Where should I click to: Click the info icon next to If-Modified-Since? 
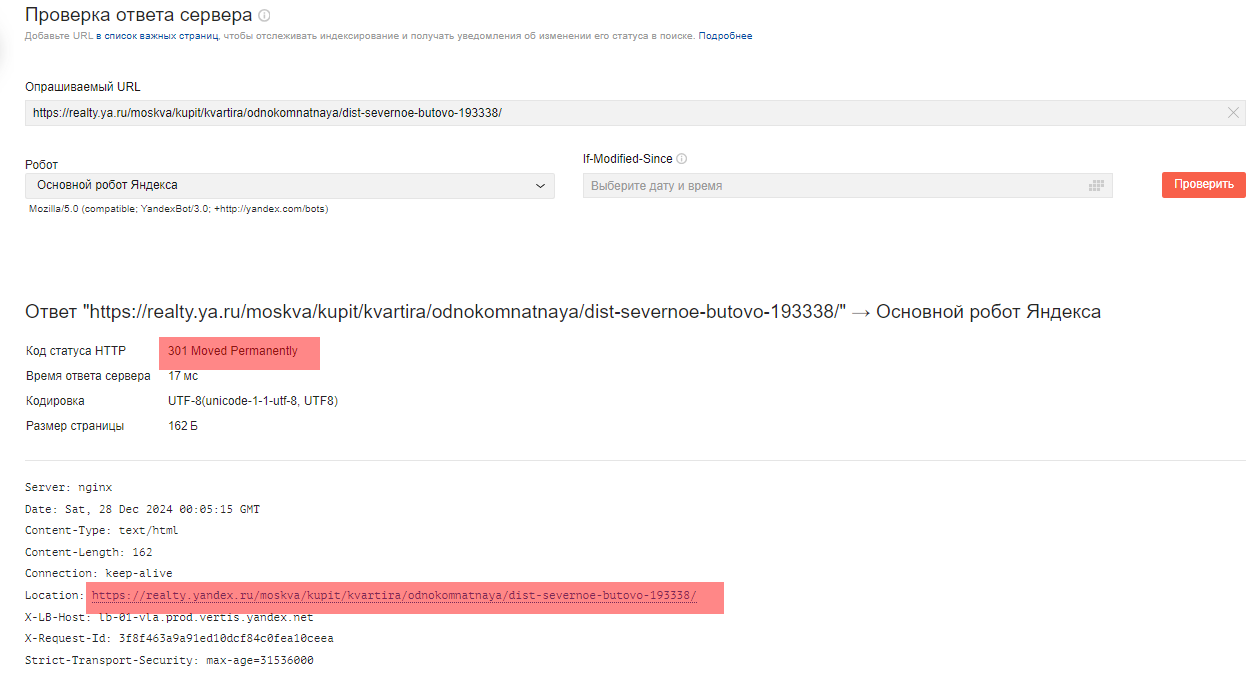click(x=682, y=159)
